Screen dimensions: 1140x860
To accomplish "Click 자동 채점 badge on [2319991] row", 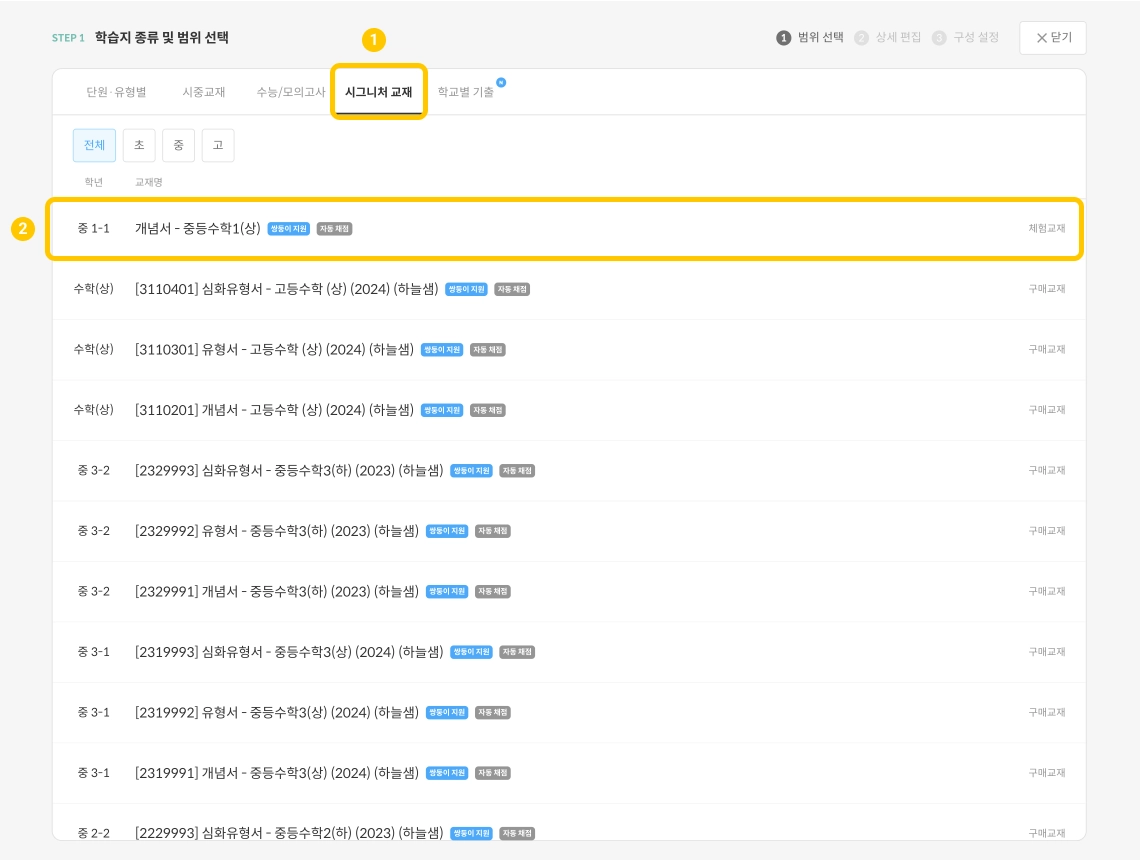I will [x=493, y=773].
